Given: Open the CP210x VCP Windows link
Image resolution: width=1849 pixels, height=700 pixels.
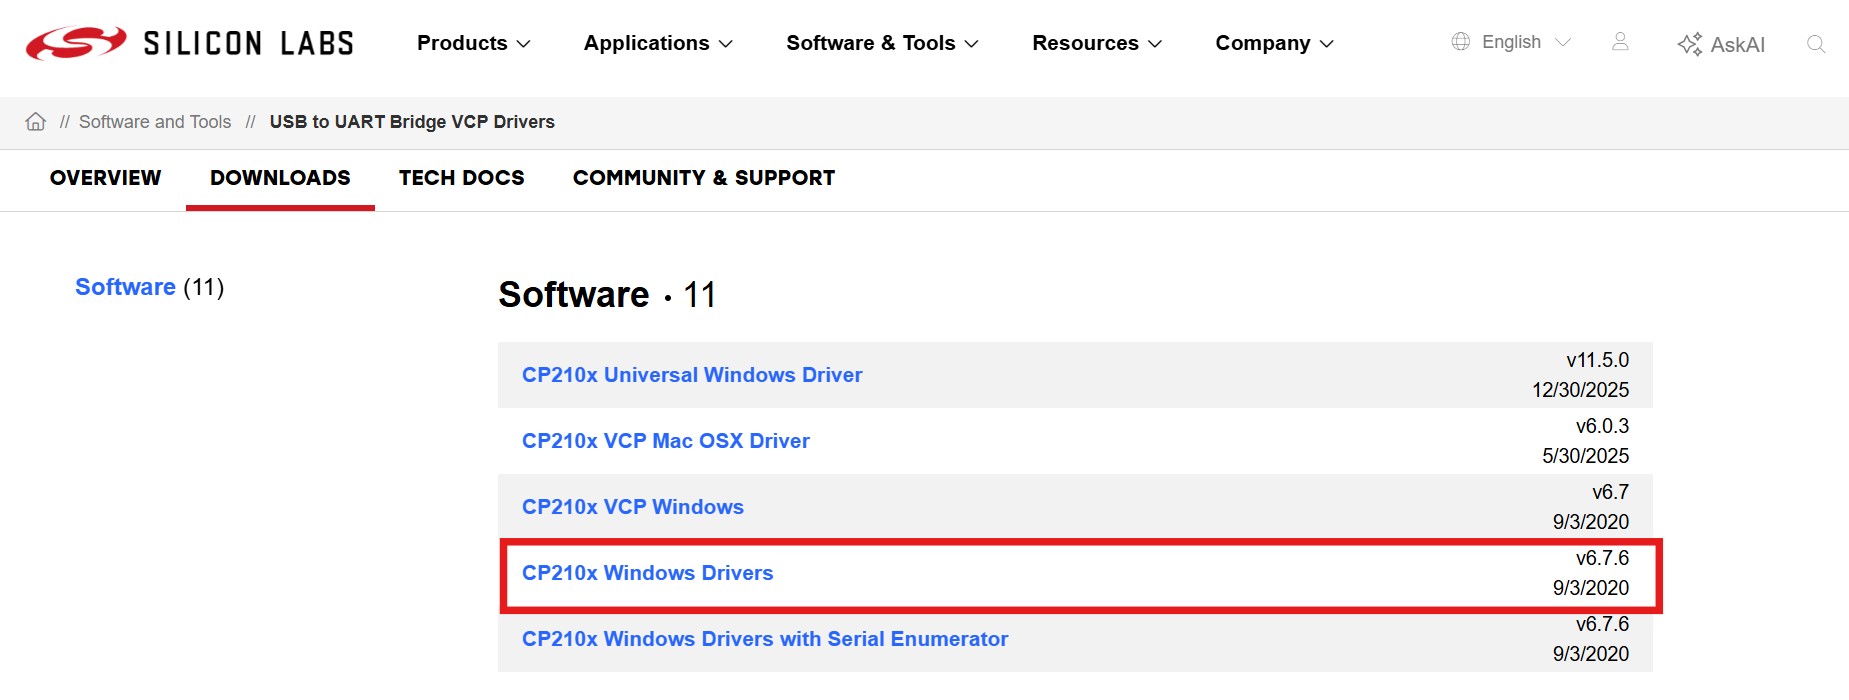Looking at the screenshot, I should pyautogui.click(x=633, y=507).
